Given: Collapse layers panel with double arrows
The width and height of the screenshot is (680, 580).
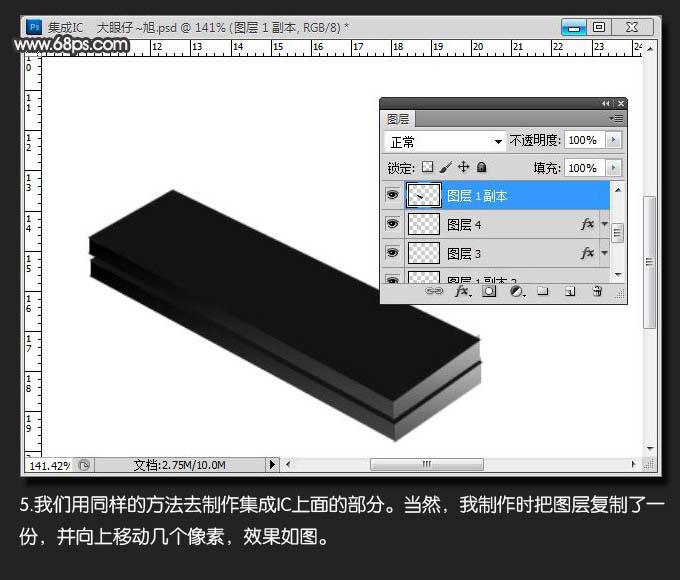Looking at the screenshot, I should [605, 103].
